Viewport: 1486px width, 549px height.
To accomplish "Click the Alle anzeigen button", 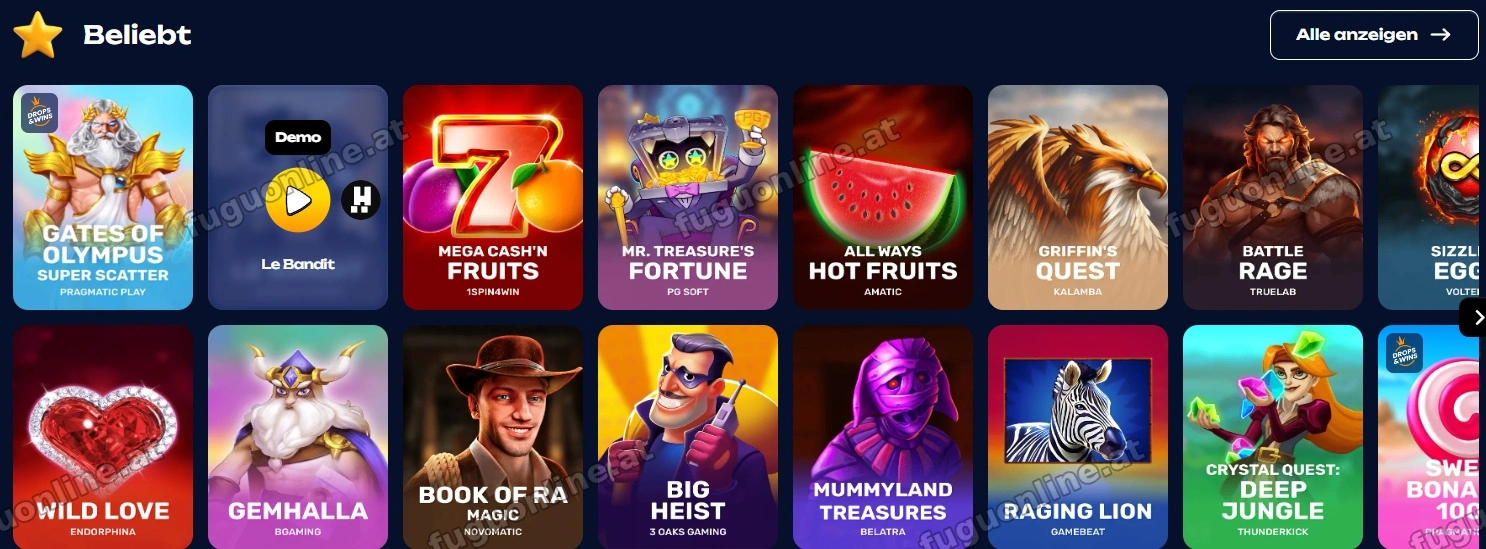I will 1374,35.
